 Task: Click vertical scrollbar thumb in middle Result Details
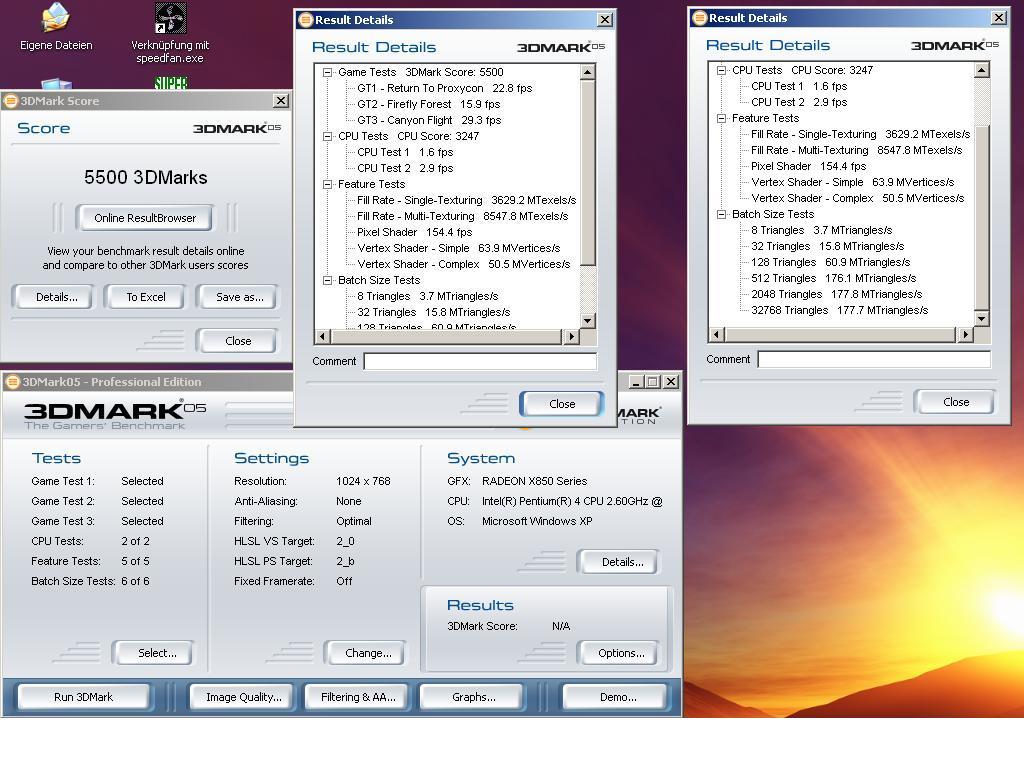(588, 172)
